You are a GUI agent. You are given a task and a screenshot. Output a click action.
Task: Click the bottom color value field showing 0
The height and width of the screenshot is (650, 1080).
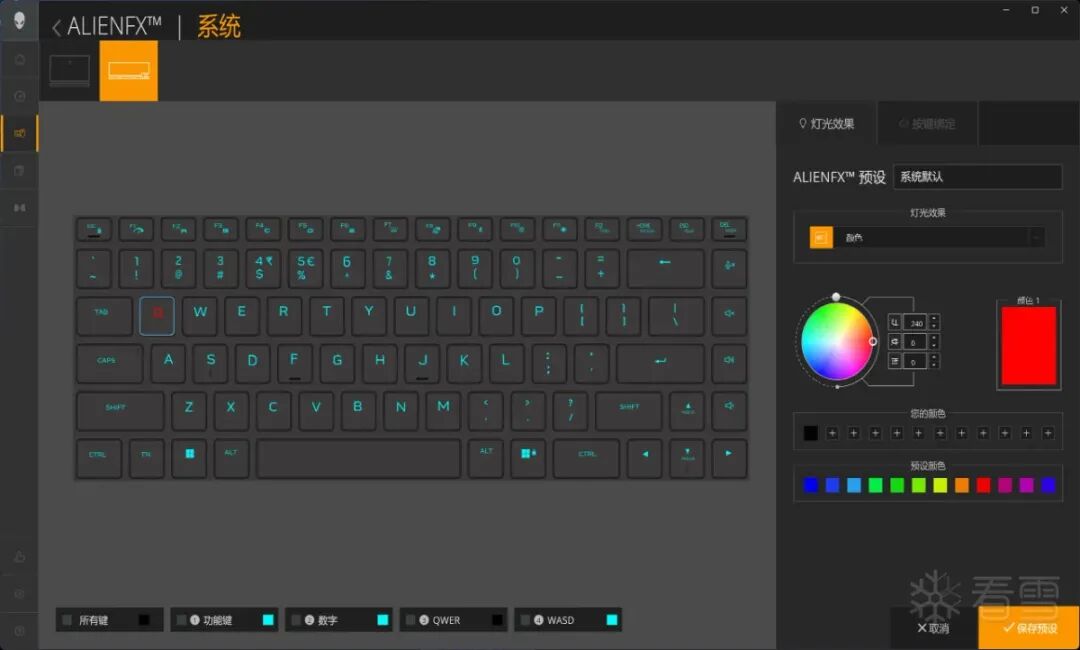pos(916,361)
